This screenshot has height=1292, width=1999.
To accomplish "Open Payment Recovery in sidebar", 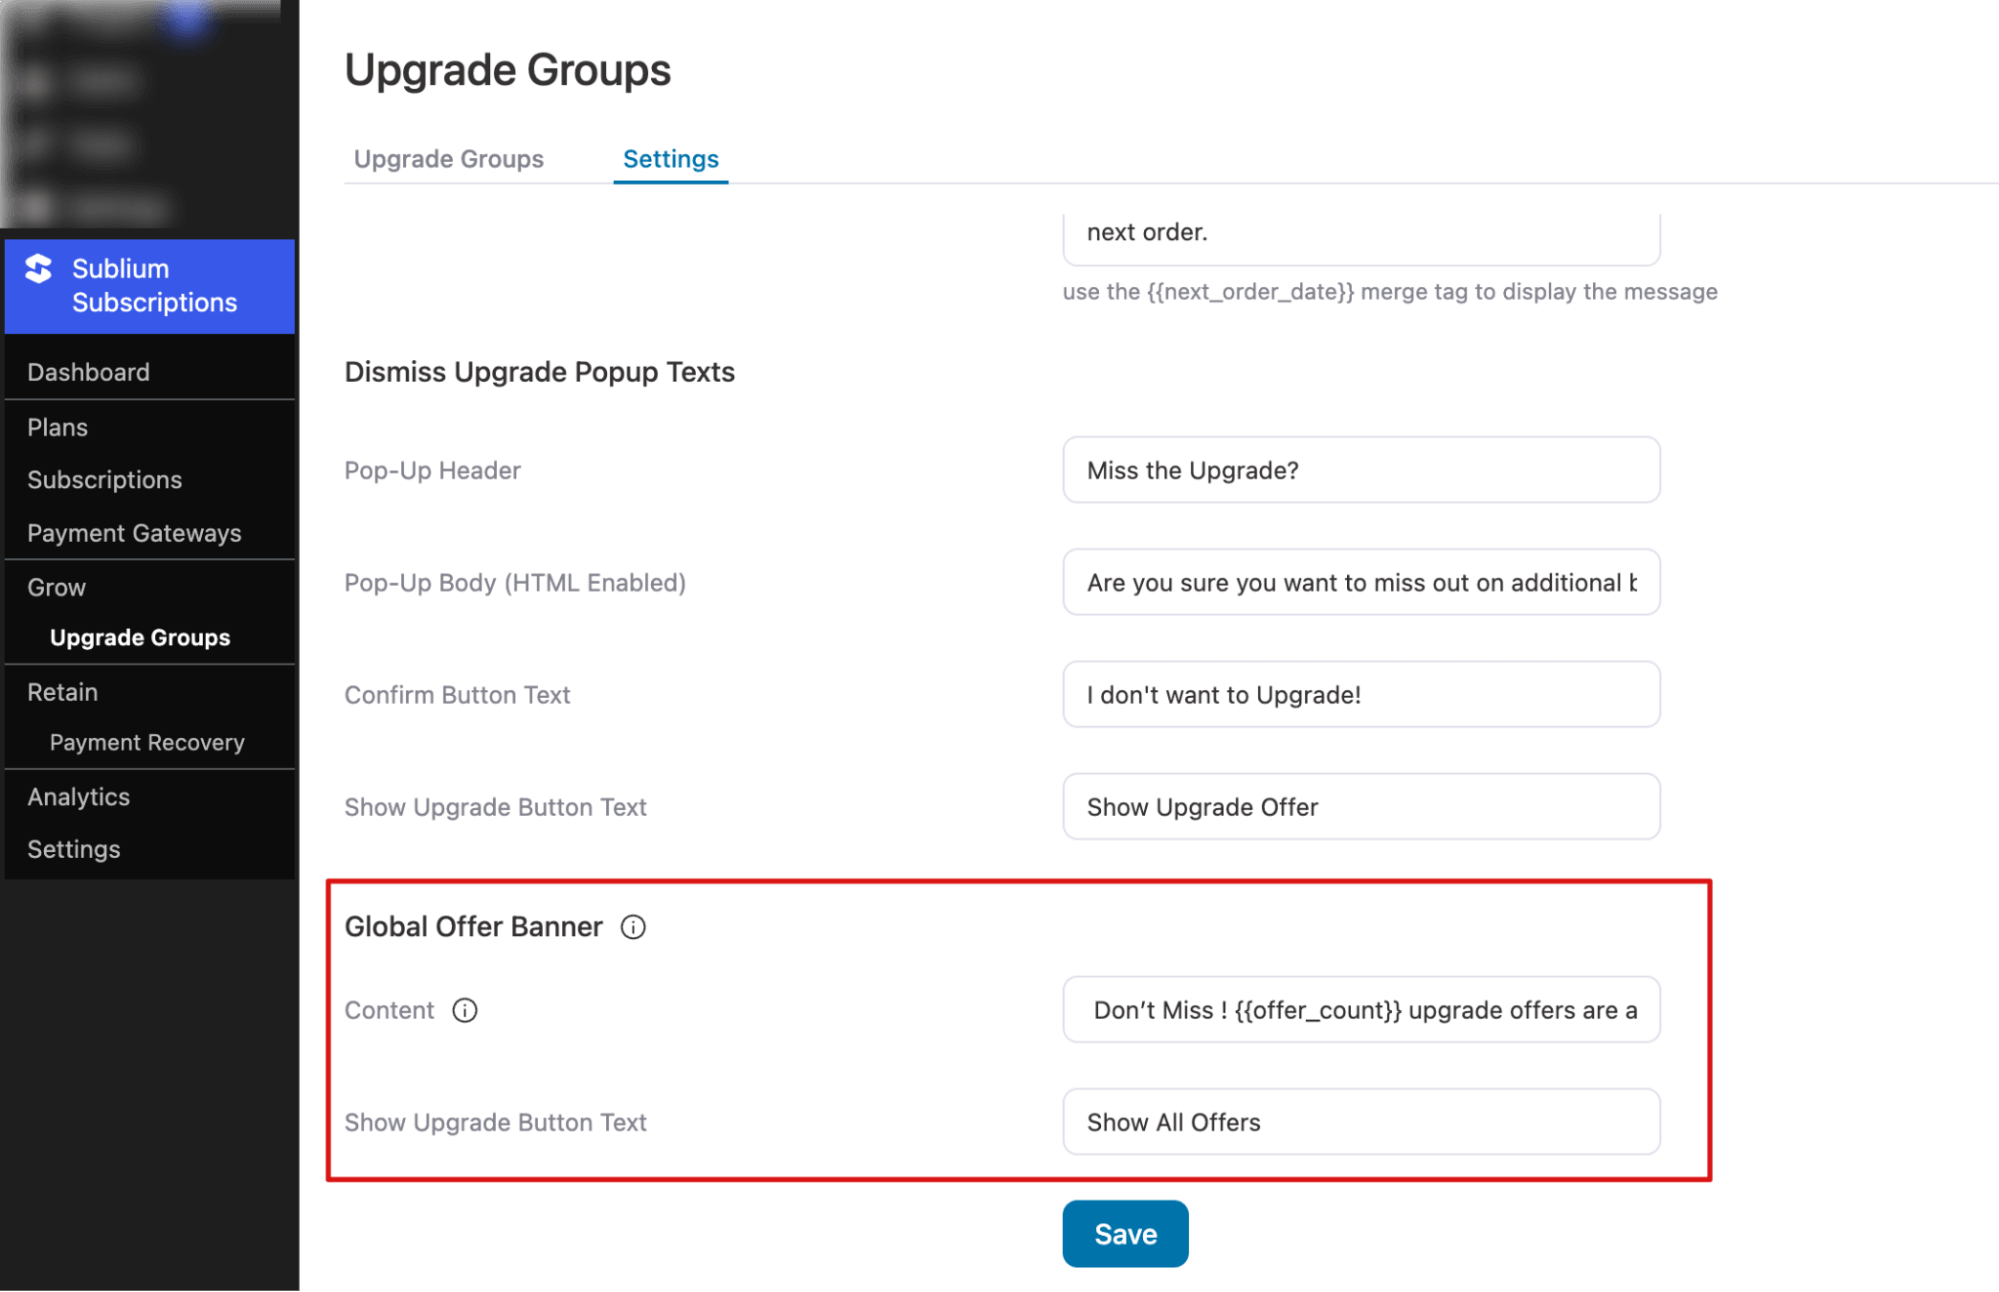I will pos(147,743).
